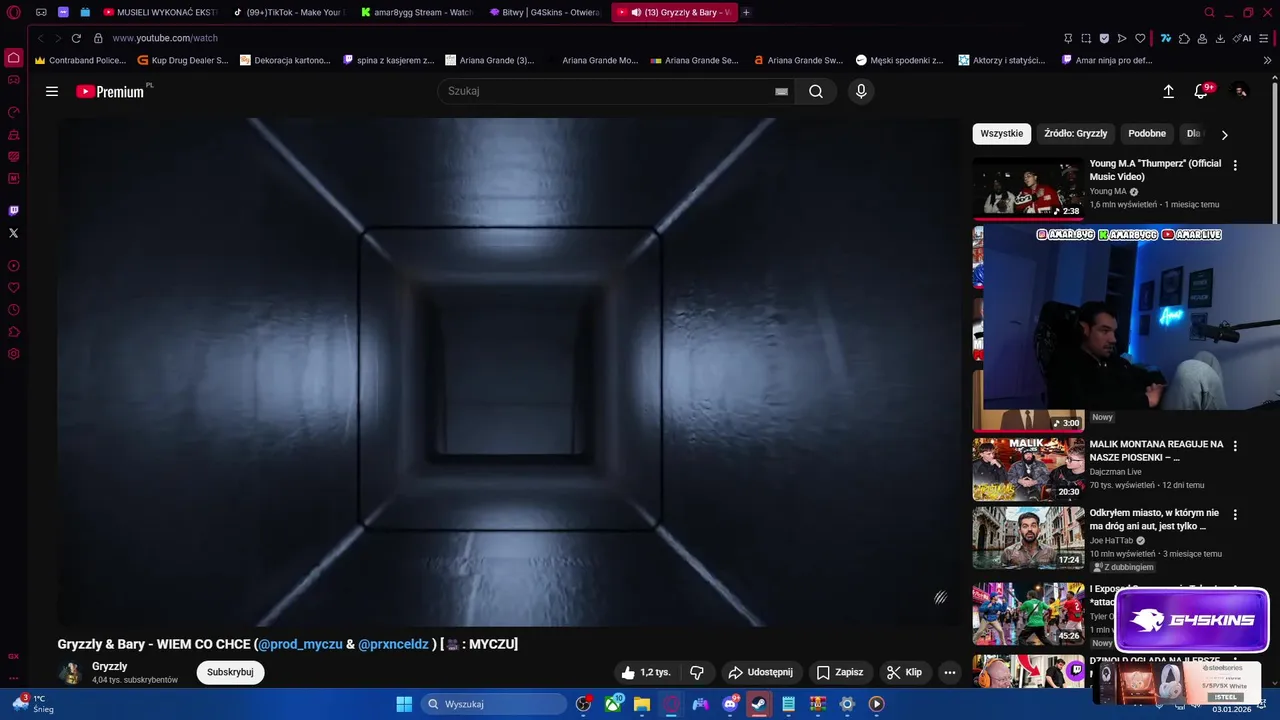Open Amar ninja pro def... bookmark
The width and height of the screenshot is (1280, 720).
pos(1107,60)
